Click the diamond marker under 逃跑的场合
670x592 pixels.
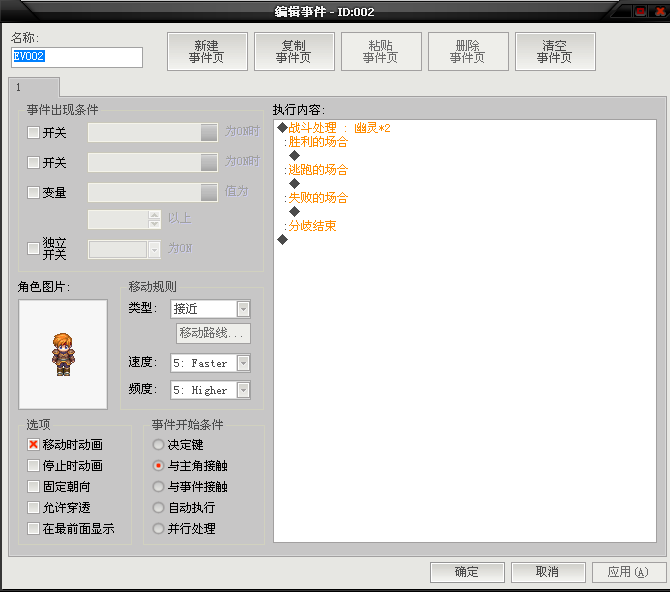coord(294,184)
